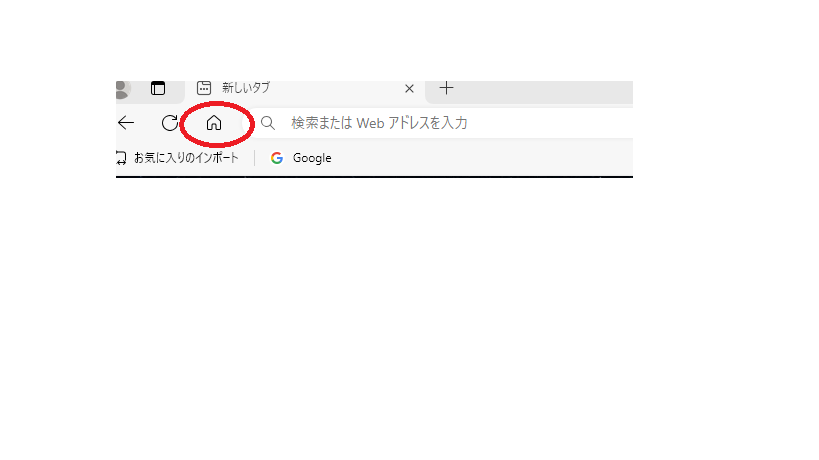
Task: Open お気に入りのインポート link
Action: pos(186,158)
